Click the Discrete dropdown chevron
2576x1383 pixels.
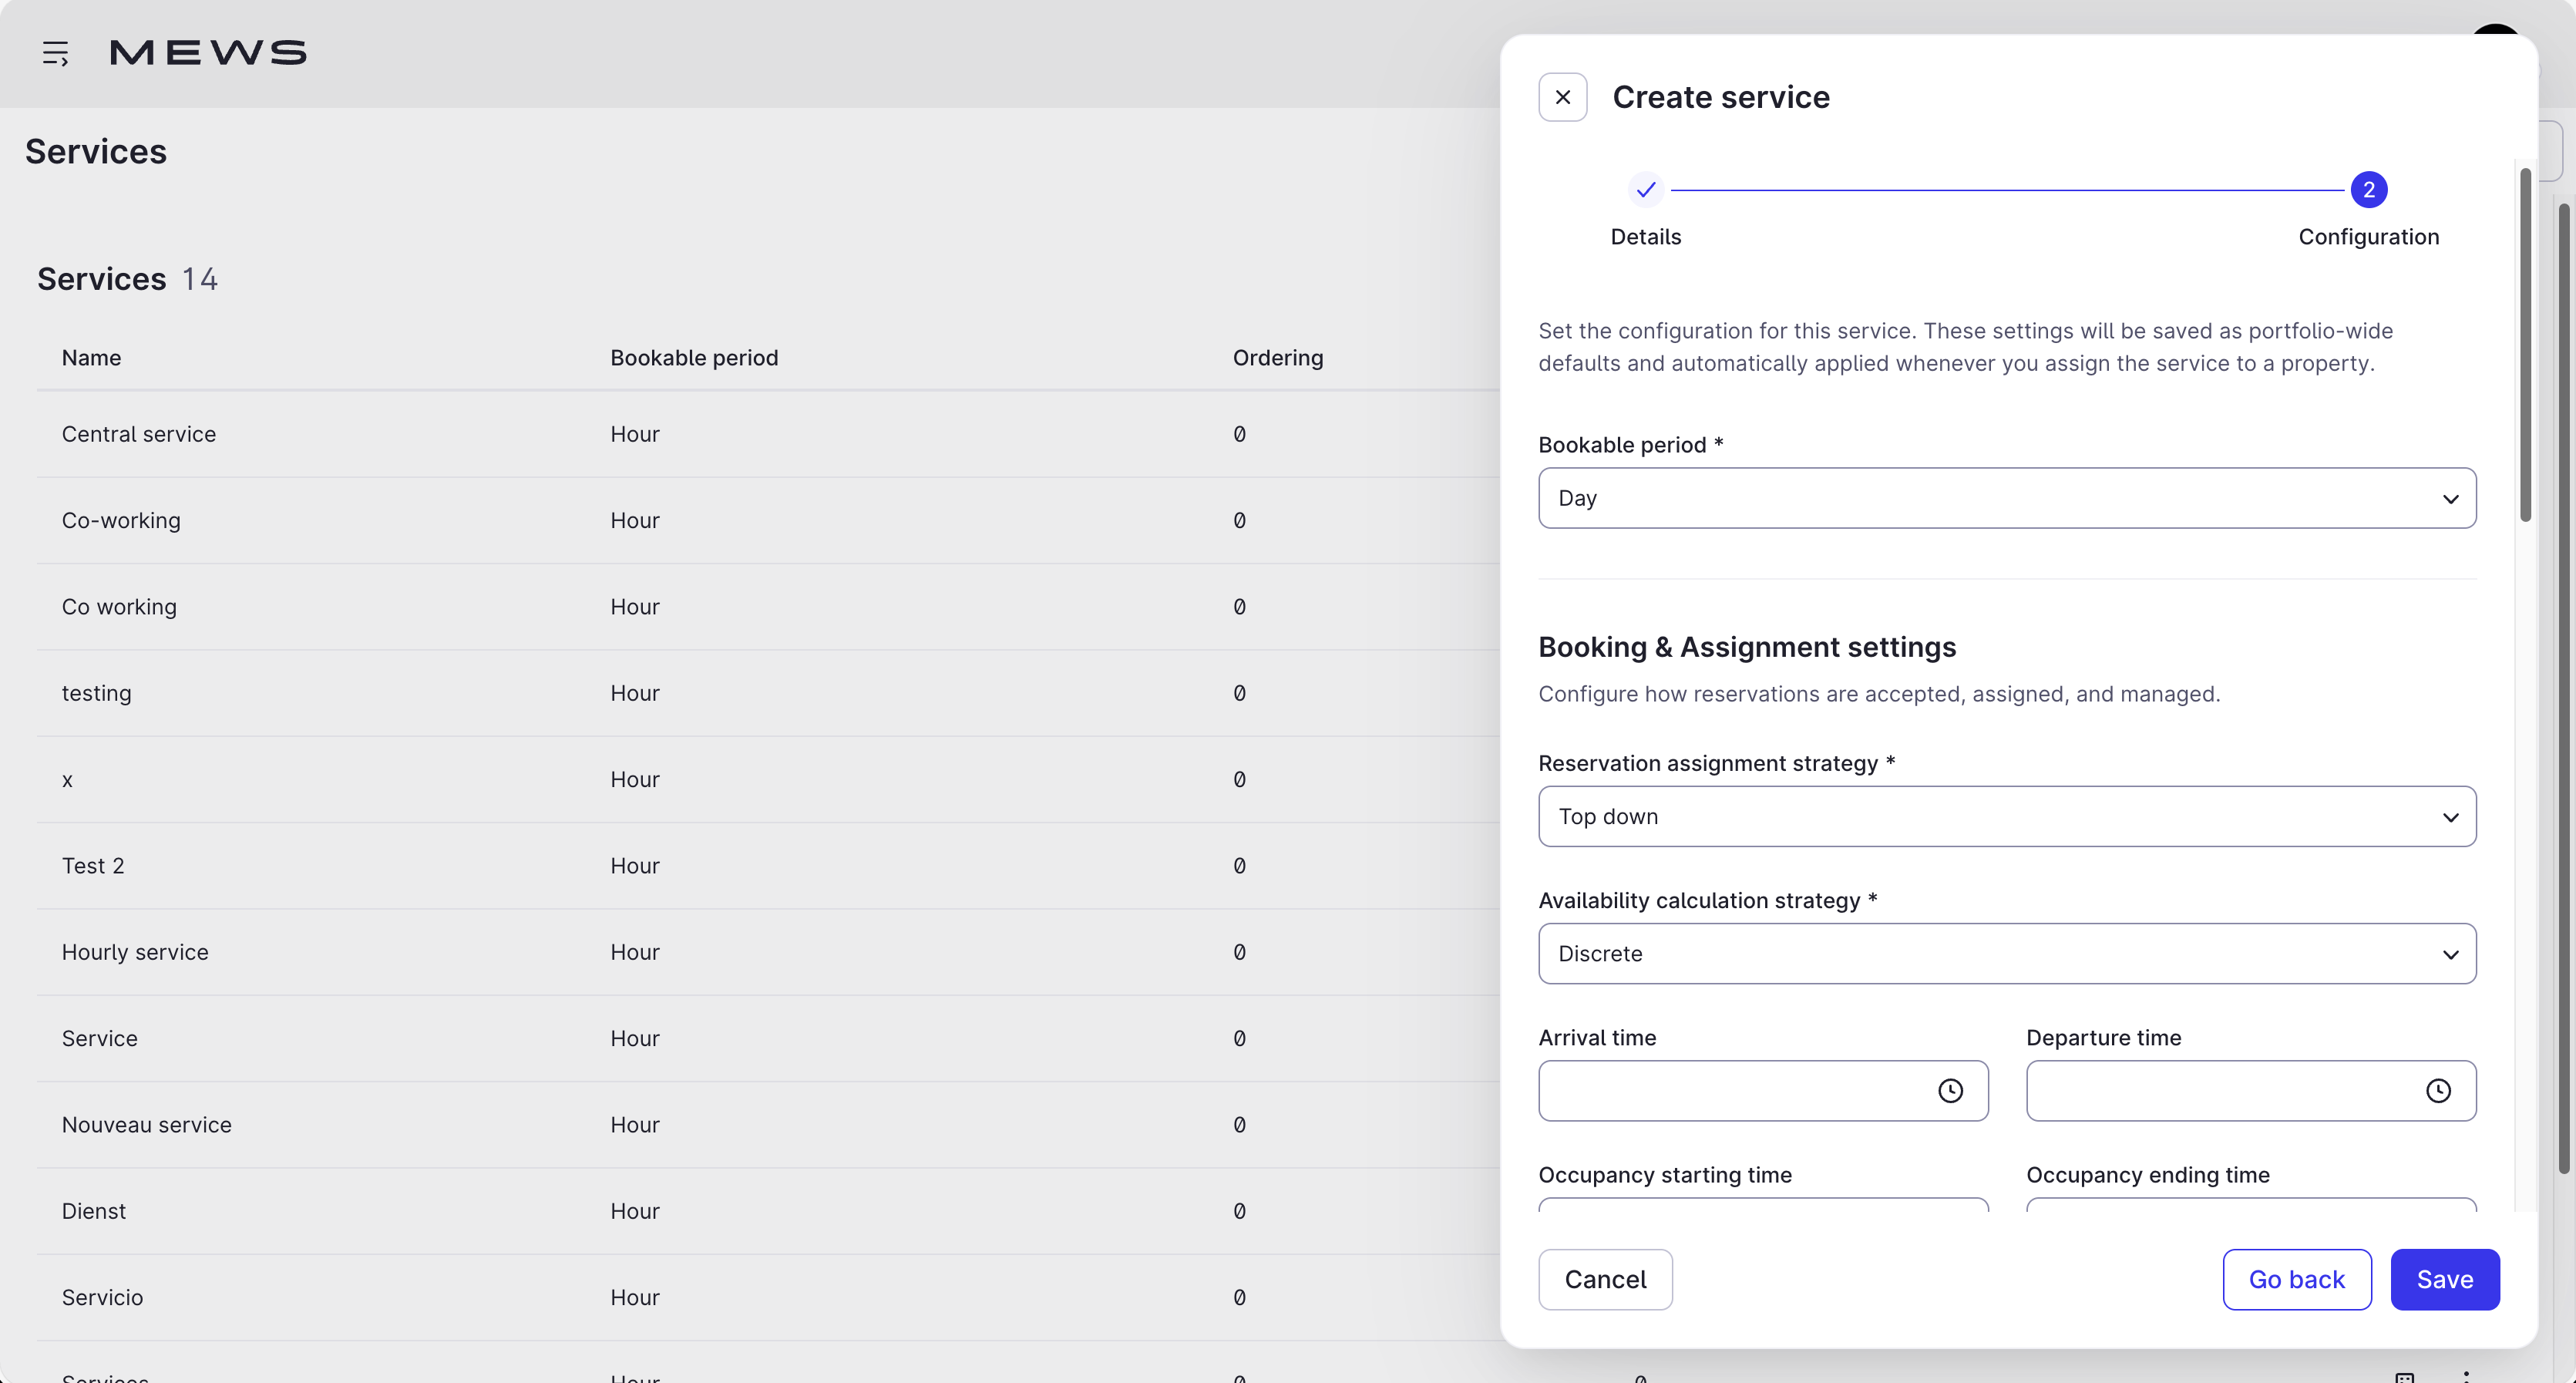[2450, 954]
